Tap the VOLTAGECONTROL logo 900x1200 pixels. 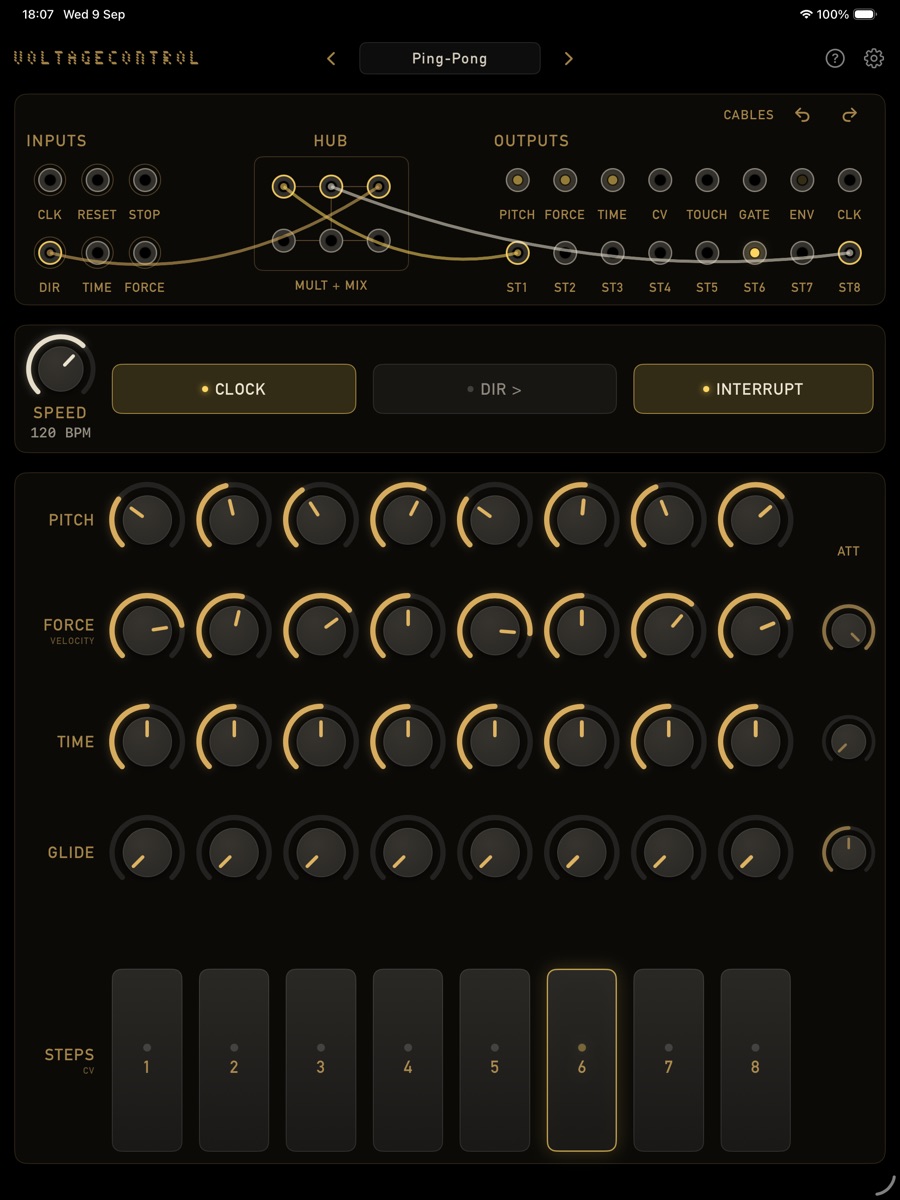106,58
